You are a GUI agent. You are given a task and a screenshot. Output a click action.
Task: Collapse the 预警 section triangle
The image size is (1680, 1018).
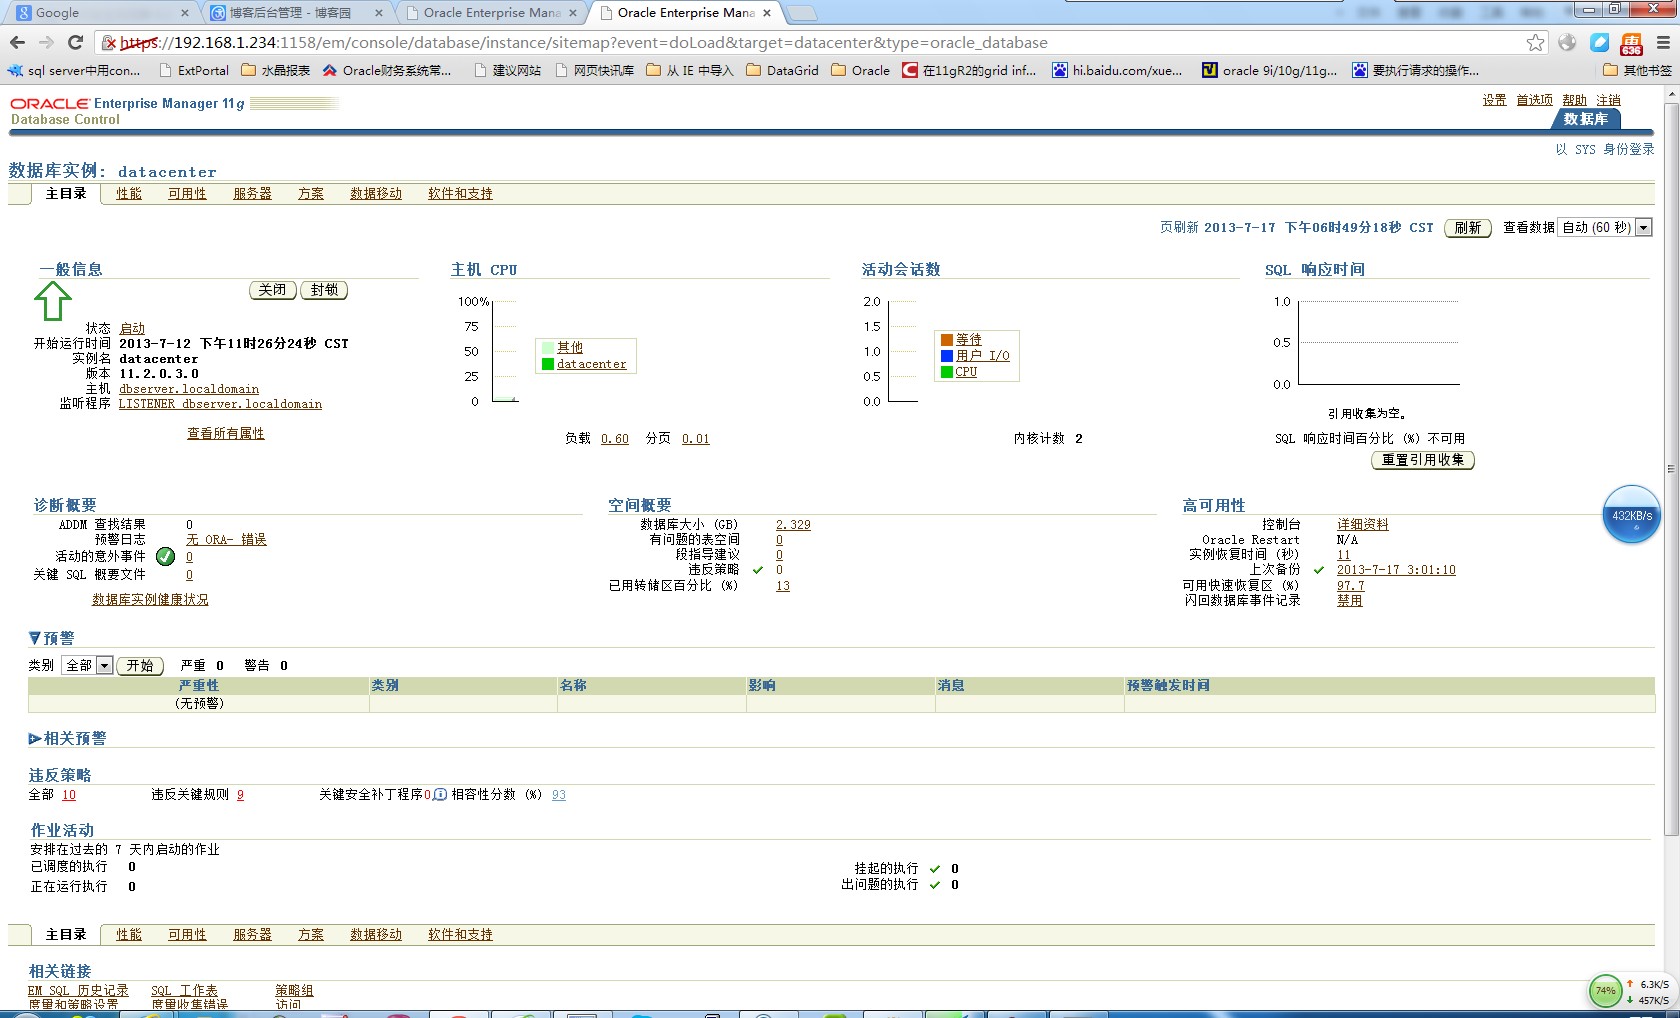point(35,638)
